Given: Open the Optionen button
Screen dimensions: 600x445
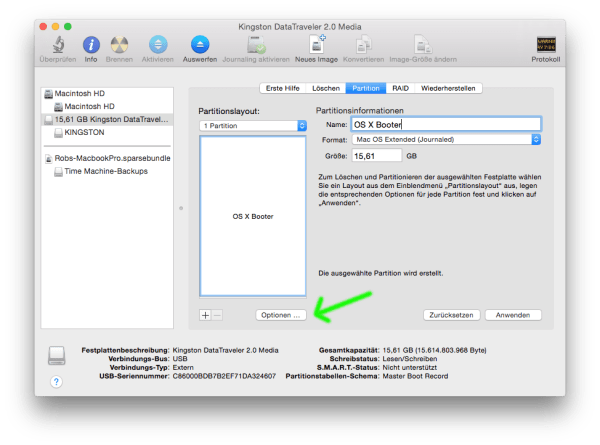Looking at the screenshot, I should [x=281, y=315].
